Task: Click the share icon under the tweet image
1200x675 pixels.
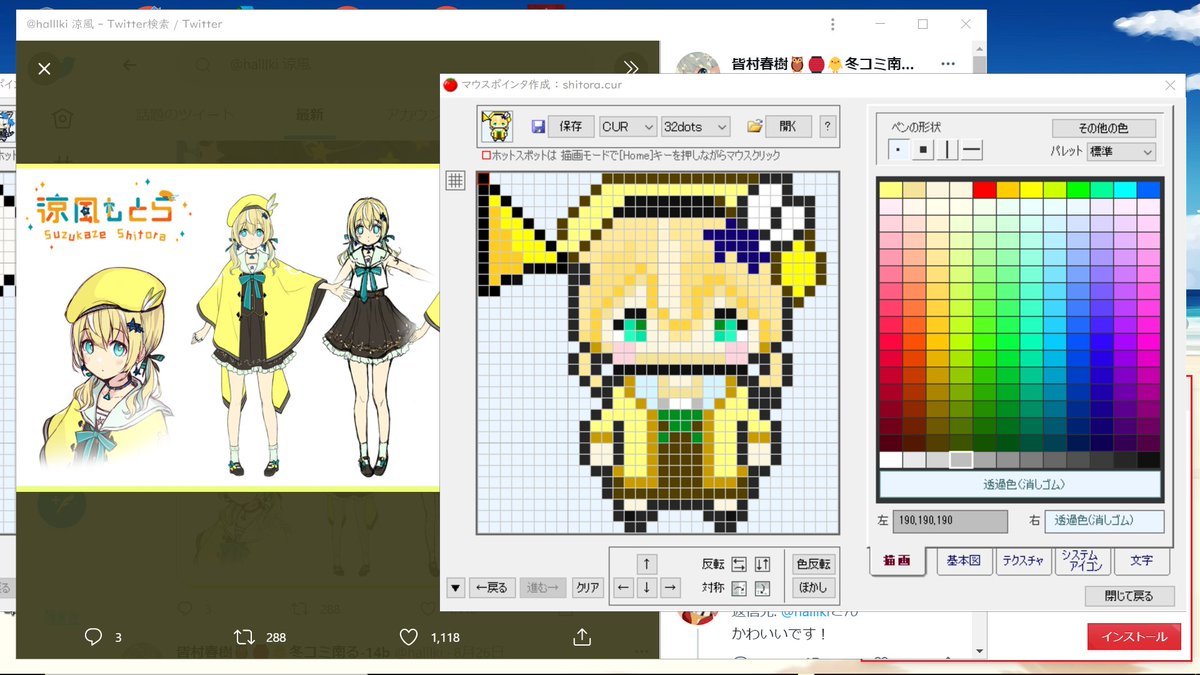Action: 583,637
